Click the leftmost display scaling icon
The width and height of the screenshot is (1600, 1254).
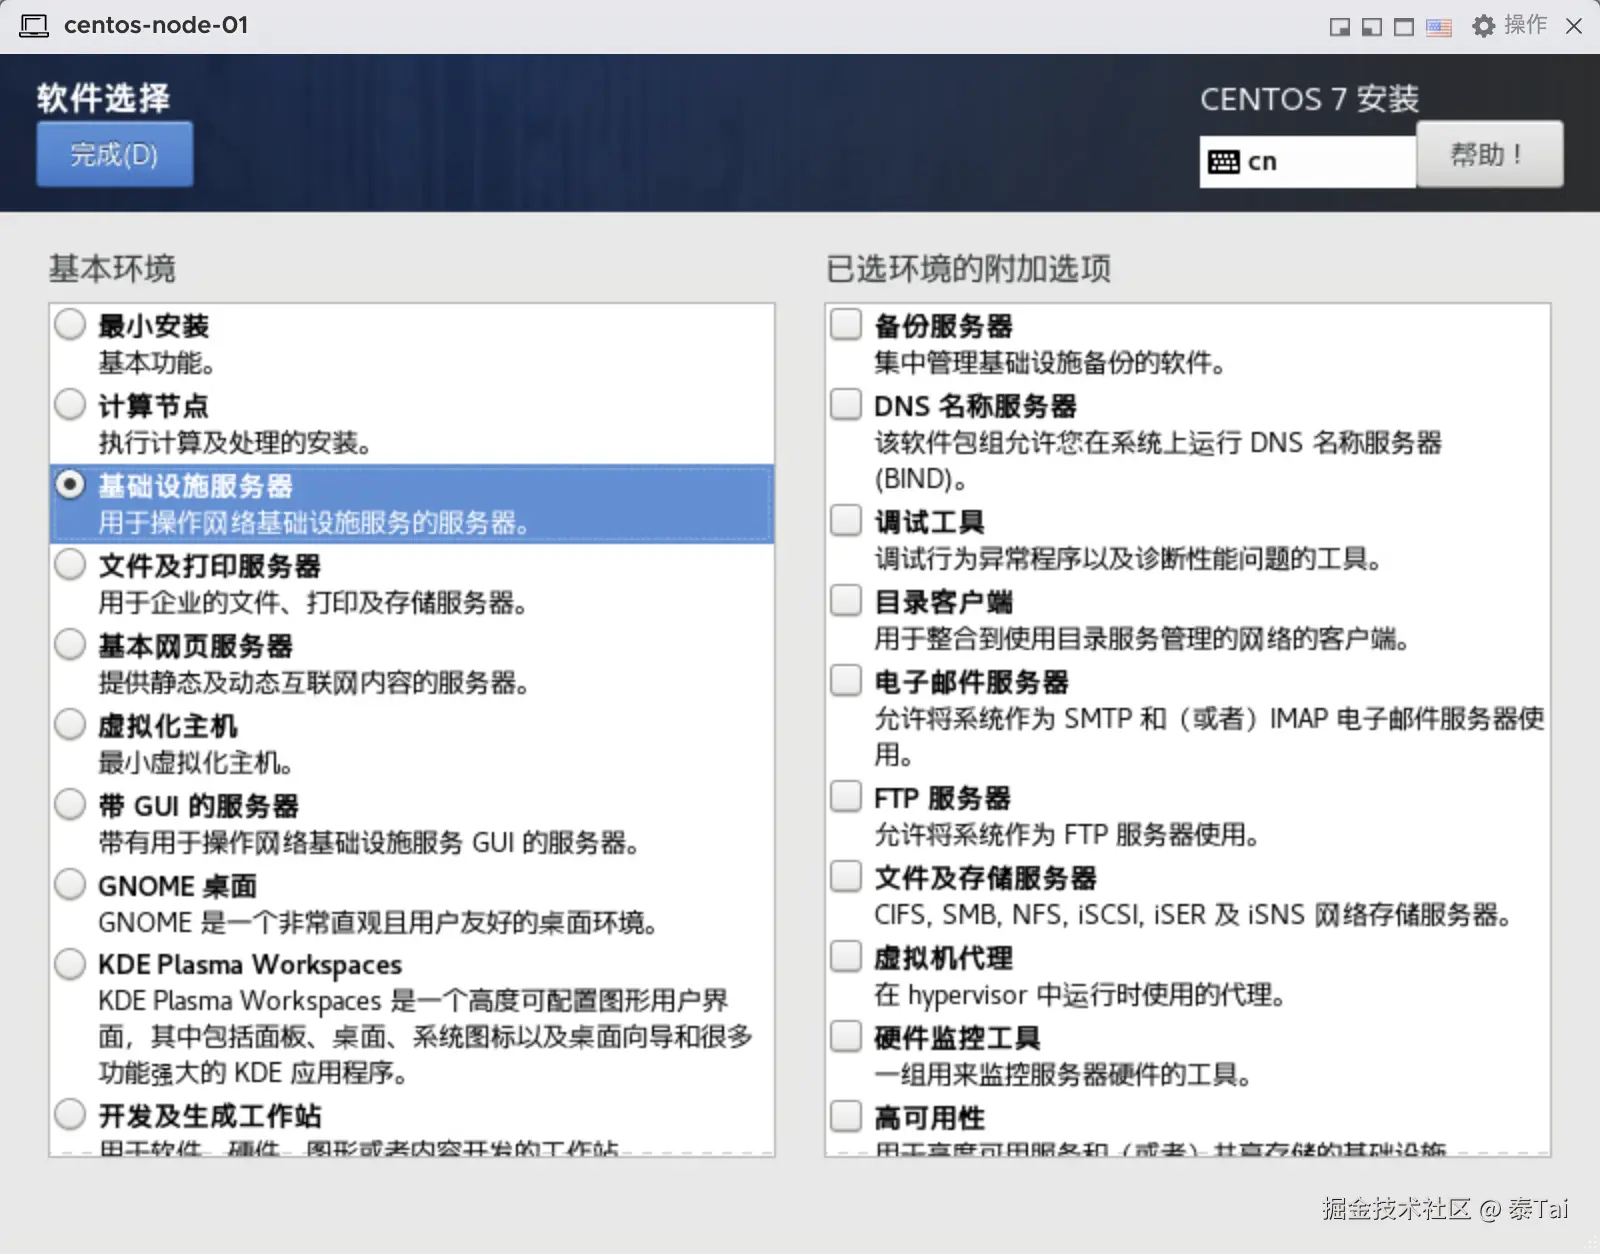(x=1338, y=27)
